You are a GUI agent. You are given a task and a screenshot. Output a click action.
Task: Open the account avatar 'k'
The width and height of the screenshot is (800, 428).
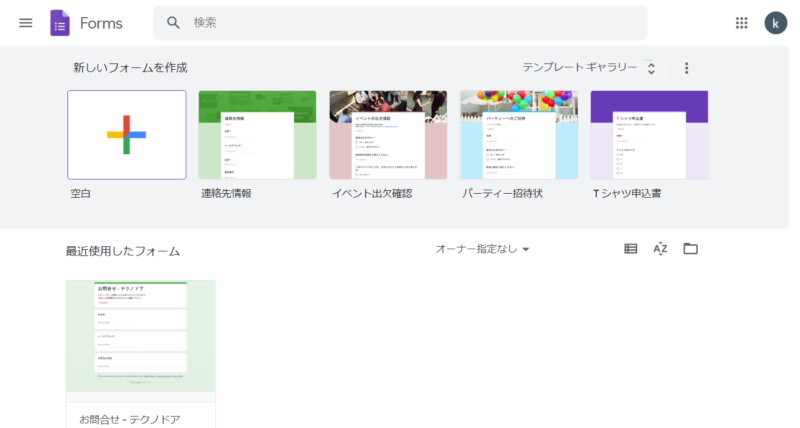pos(775,23)
